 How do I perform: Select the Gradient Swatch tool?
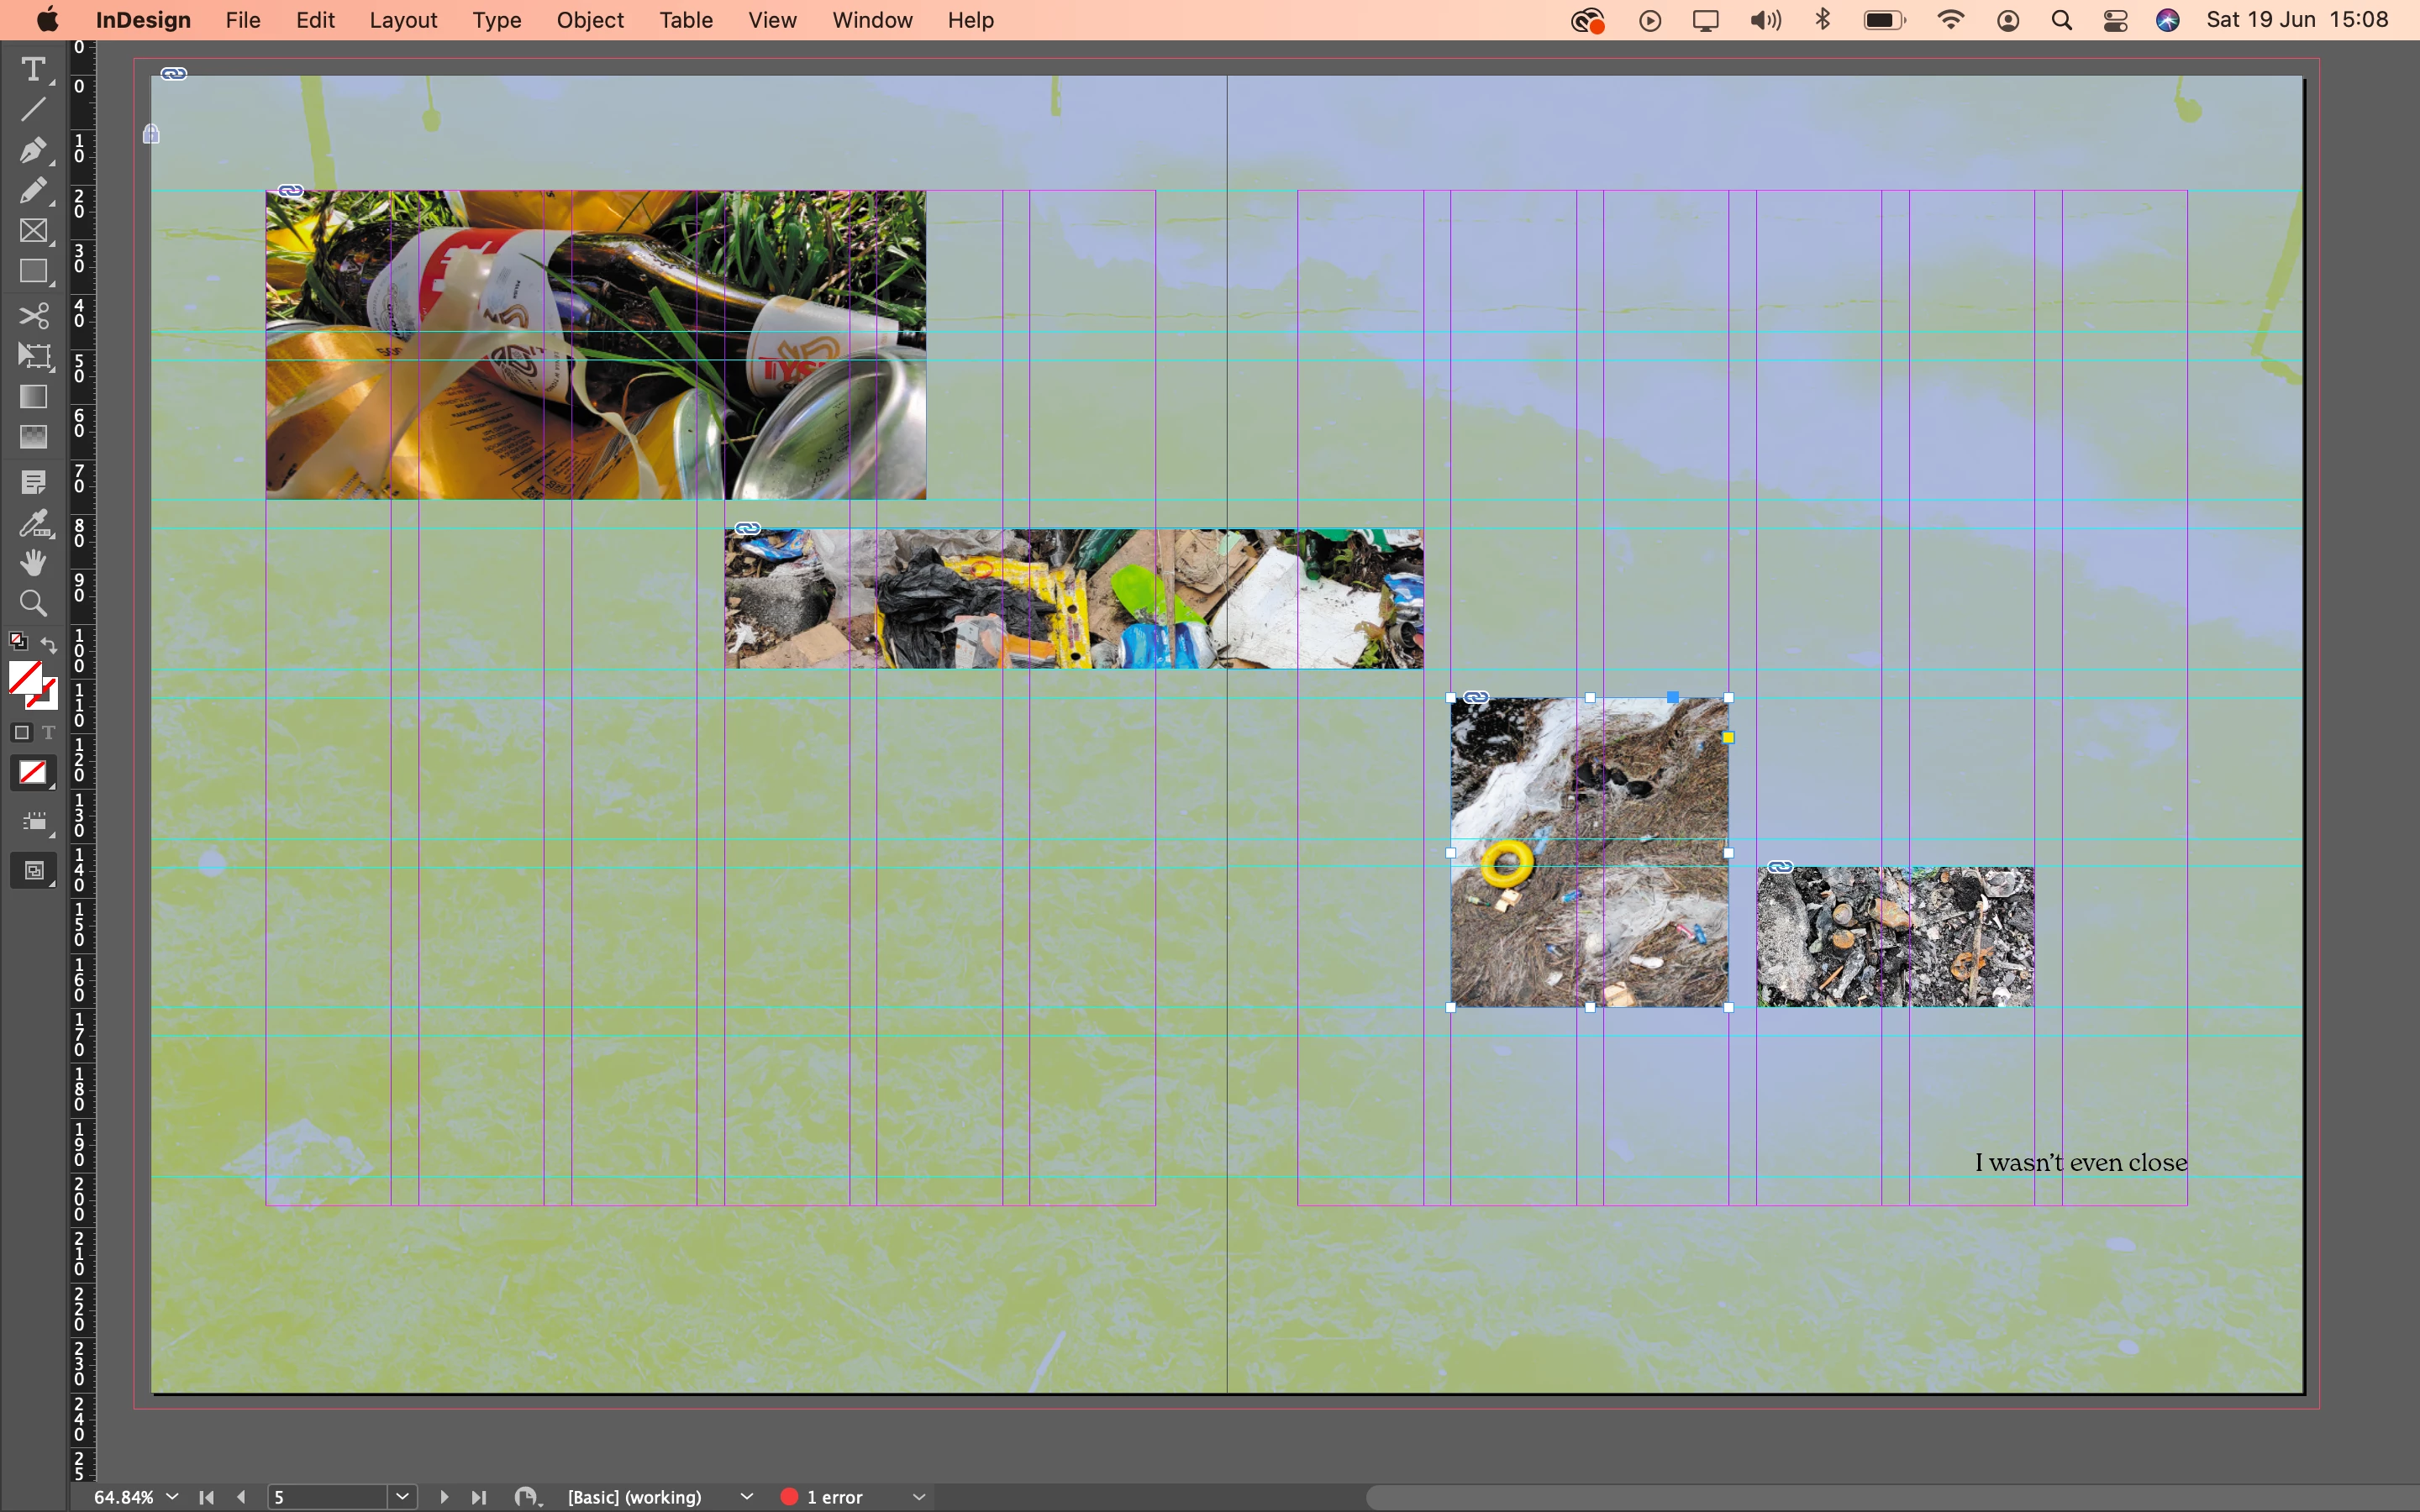pyautogui.click(x=33, y=397)
